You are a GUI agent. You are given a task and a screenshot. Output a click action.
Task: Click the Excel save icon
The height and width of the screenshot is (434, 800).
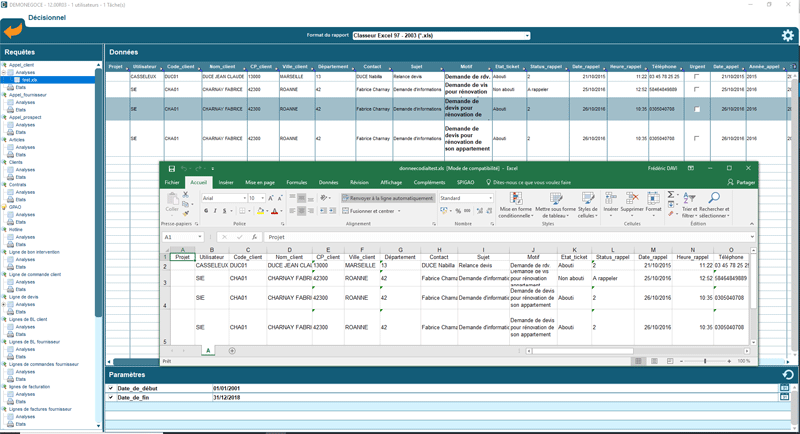[x=172, y=169]
